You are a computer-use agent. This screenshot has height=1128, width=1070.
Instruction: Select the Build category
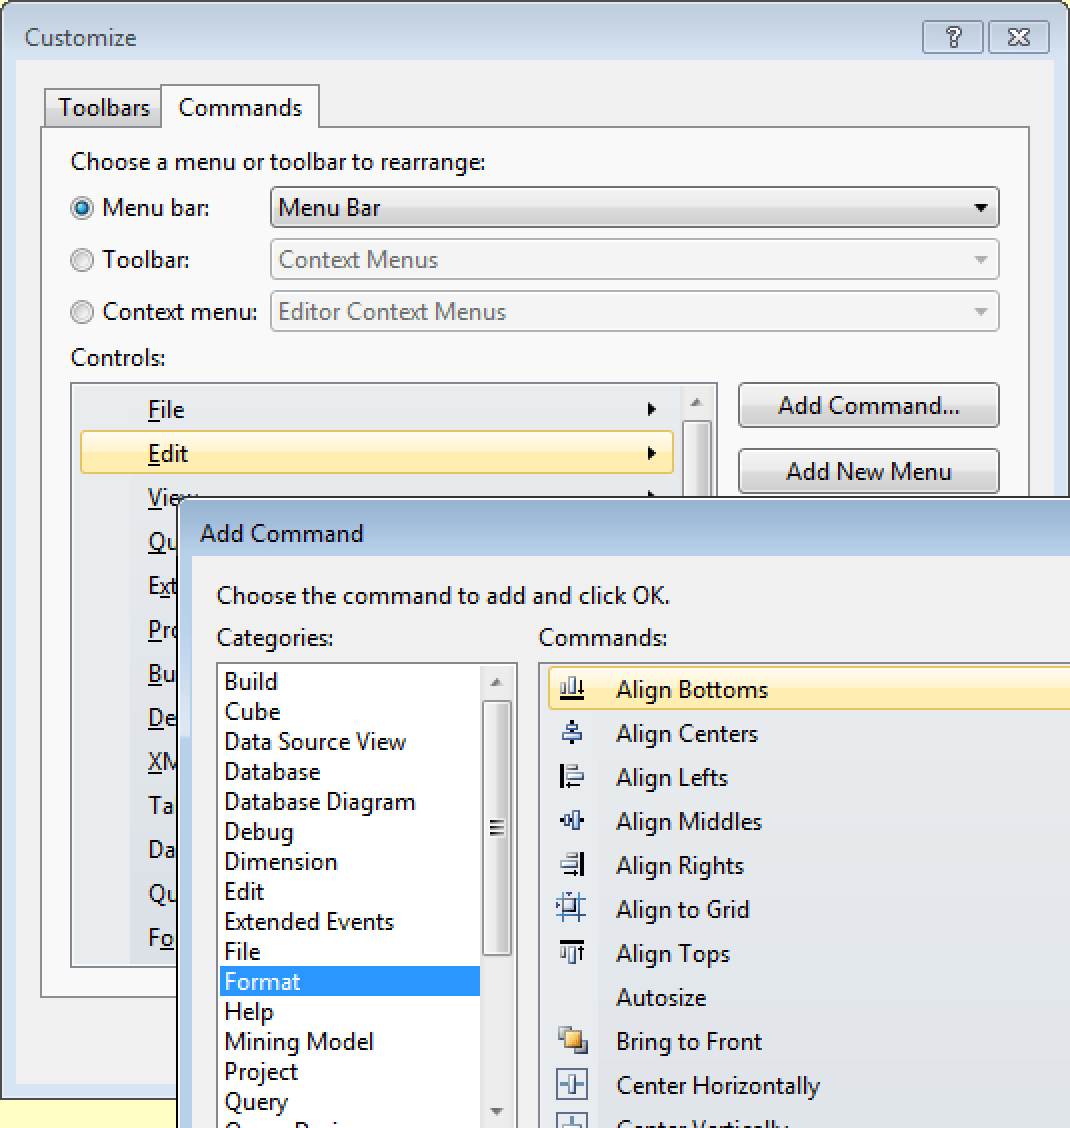[x=350, y=681]
